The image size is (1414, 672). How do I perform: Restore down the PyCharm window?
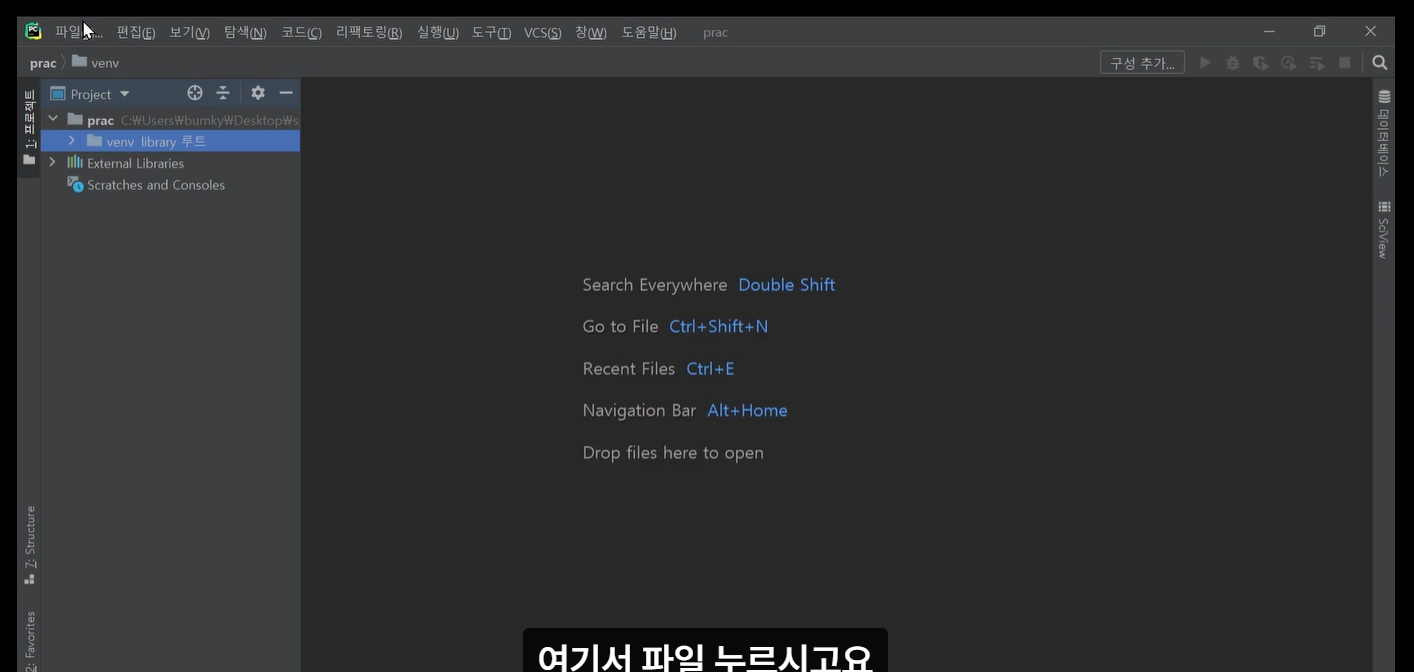[1319, 32]
